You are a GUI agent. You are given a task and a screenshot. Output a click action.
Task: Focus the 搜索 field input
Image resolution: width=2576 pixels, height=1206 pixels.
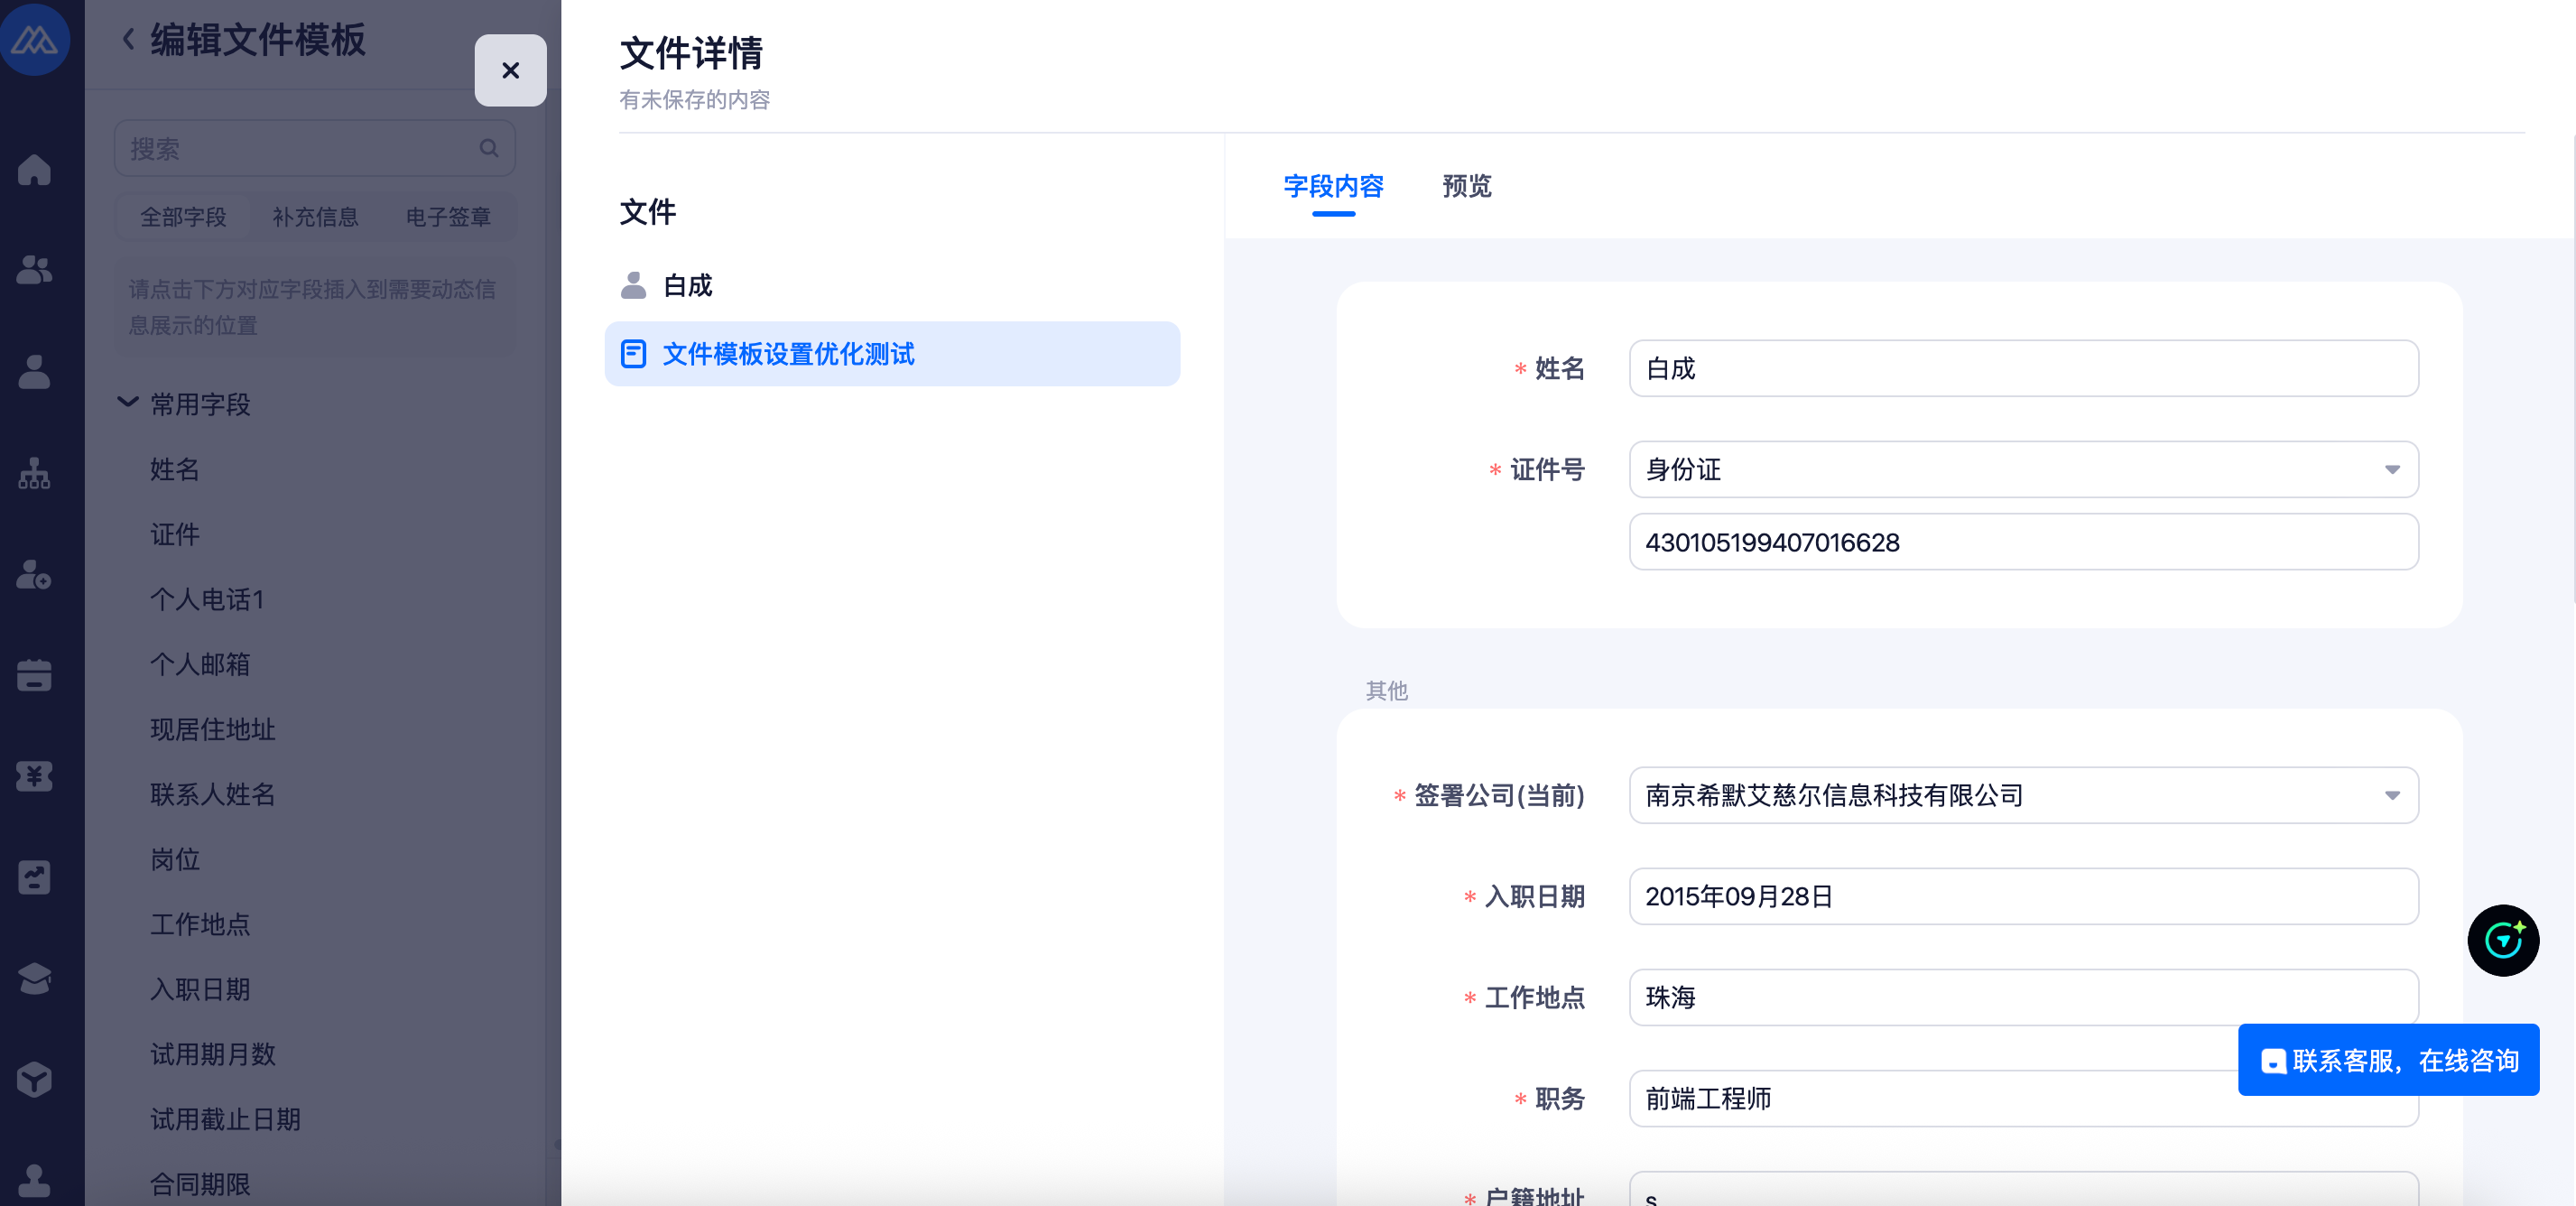[315, 148]
